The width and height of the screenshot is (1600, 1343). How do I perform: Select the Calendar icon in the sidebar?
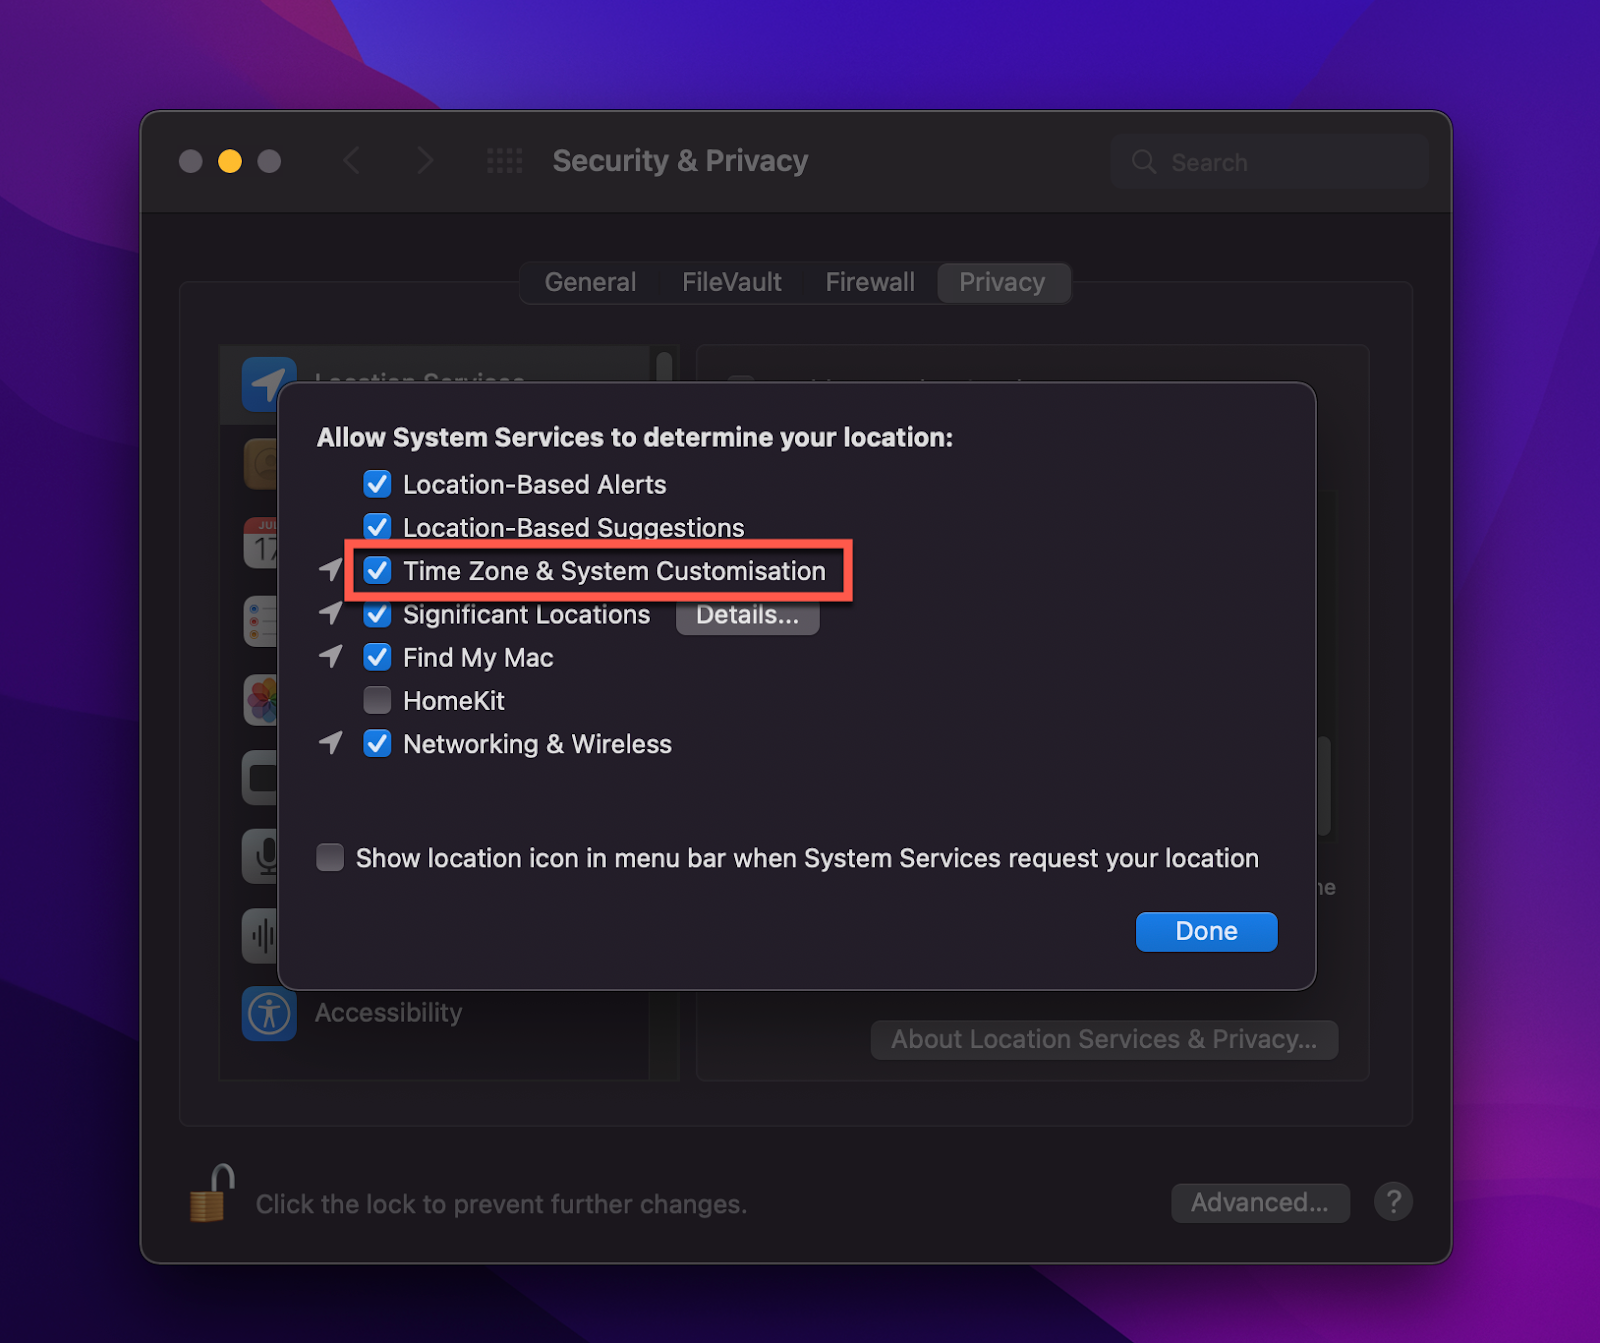[x=260, y=542]
